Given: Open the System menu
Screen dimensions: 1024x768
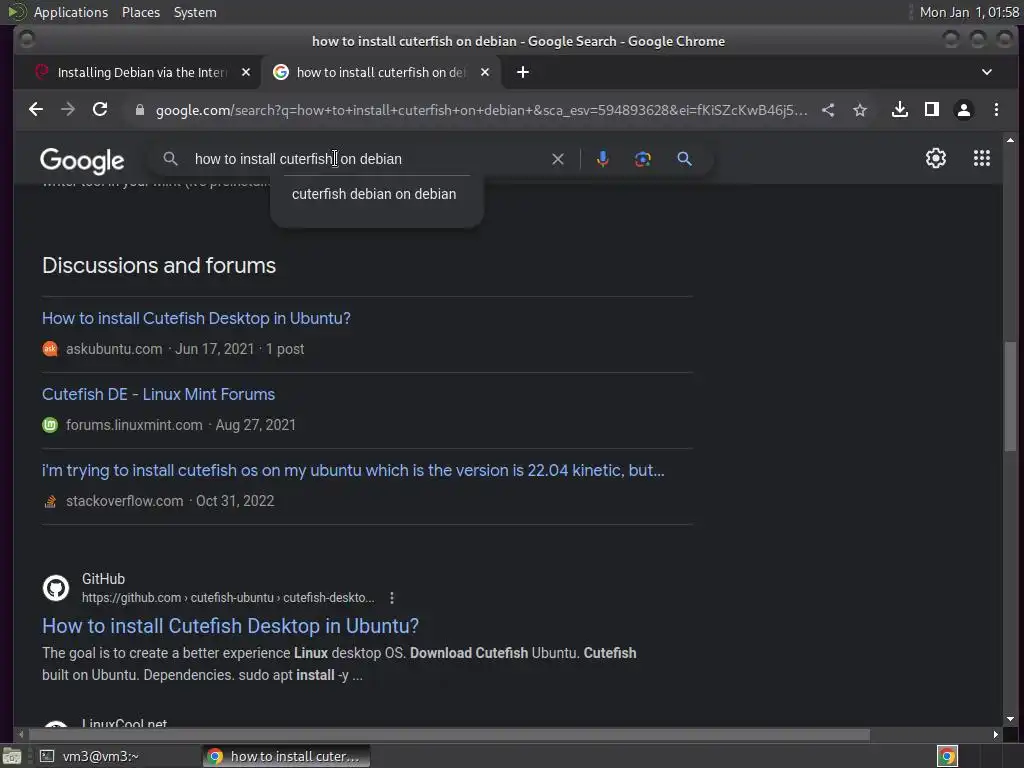Looking at the screenshot, I should pyautogui.click(x=195, y=12).
